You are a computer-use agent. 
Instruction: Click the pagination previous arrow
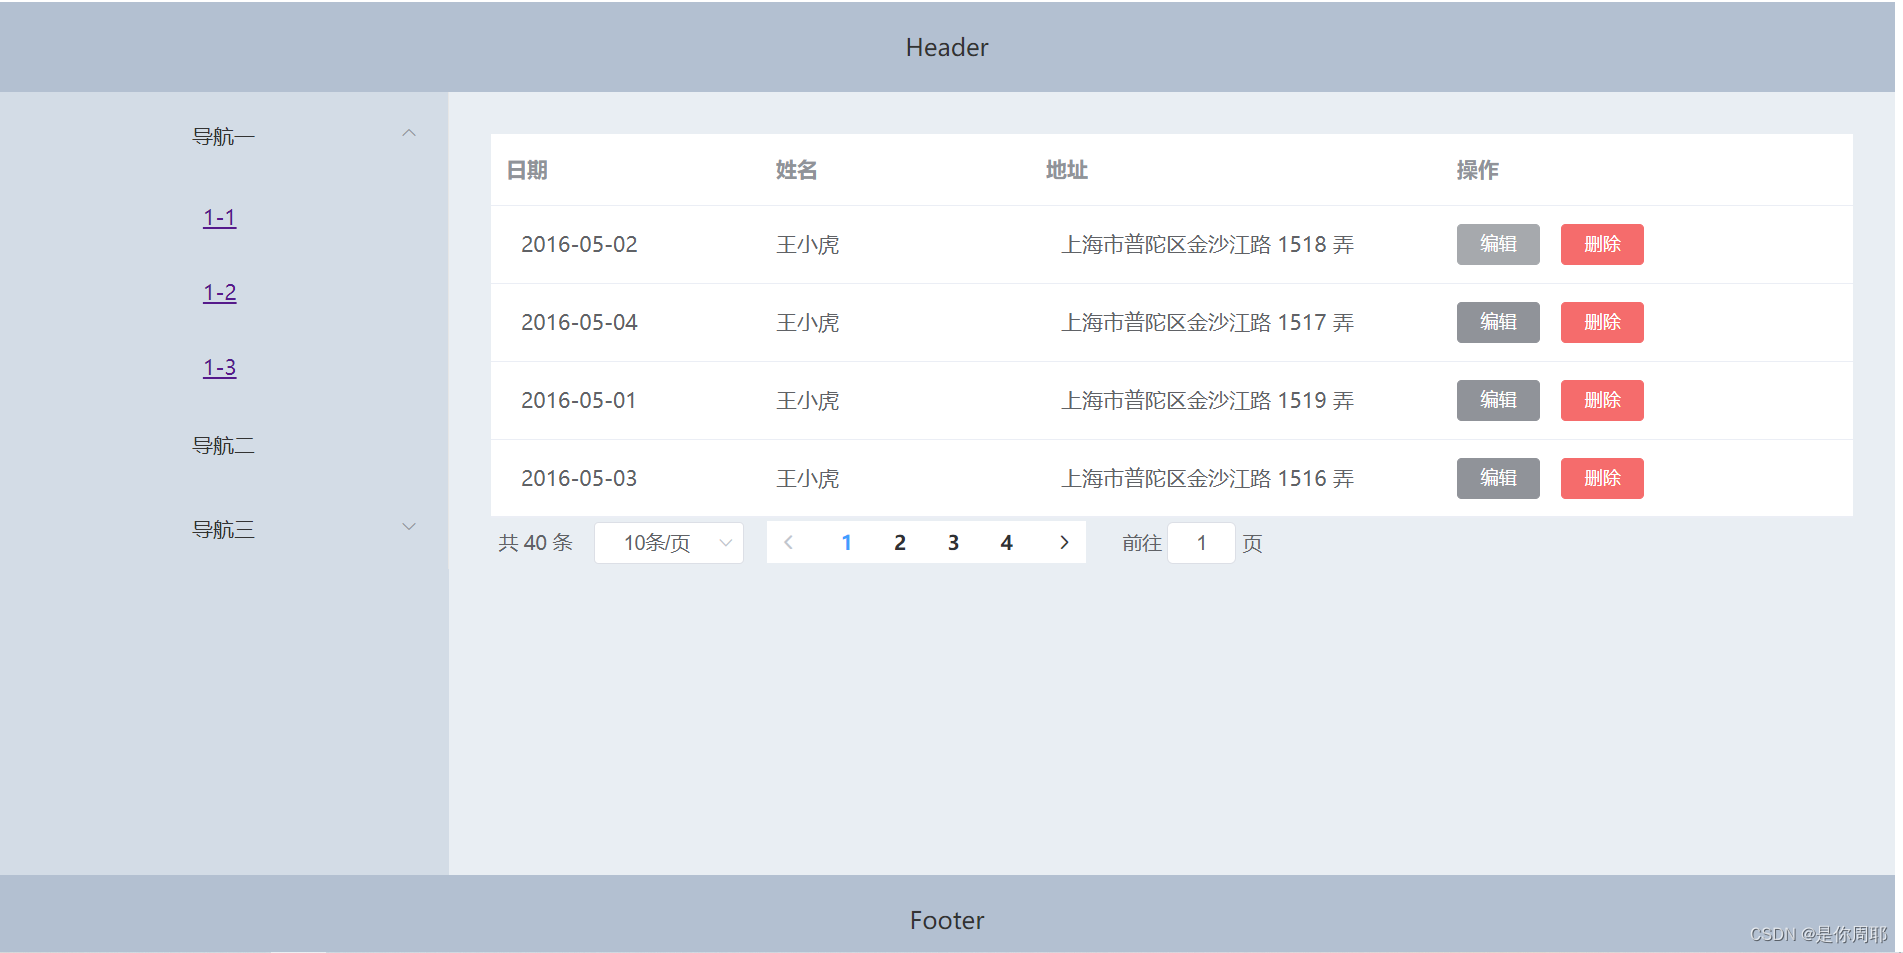pyautogui.click(x=789, y=542)
